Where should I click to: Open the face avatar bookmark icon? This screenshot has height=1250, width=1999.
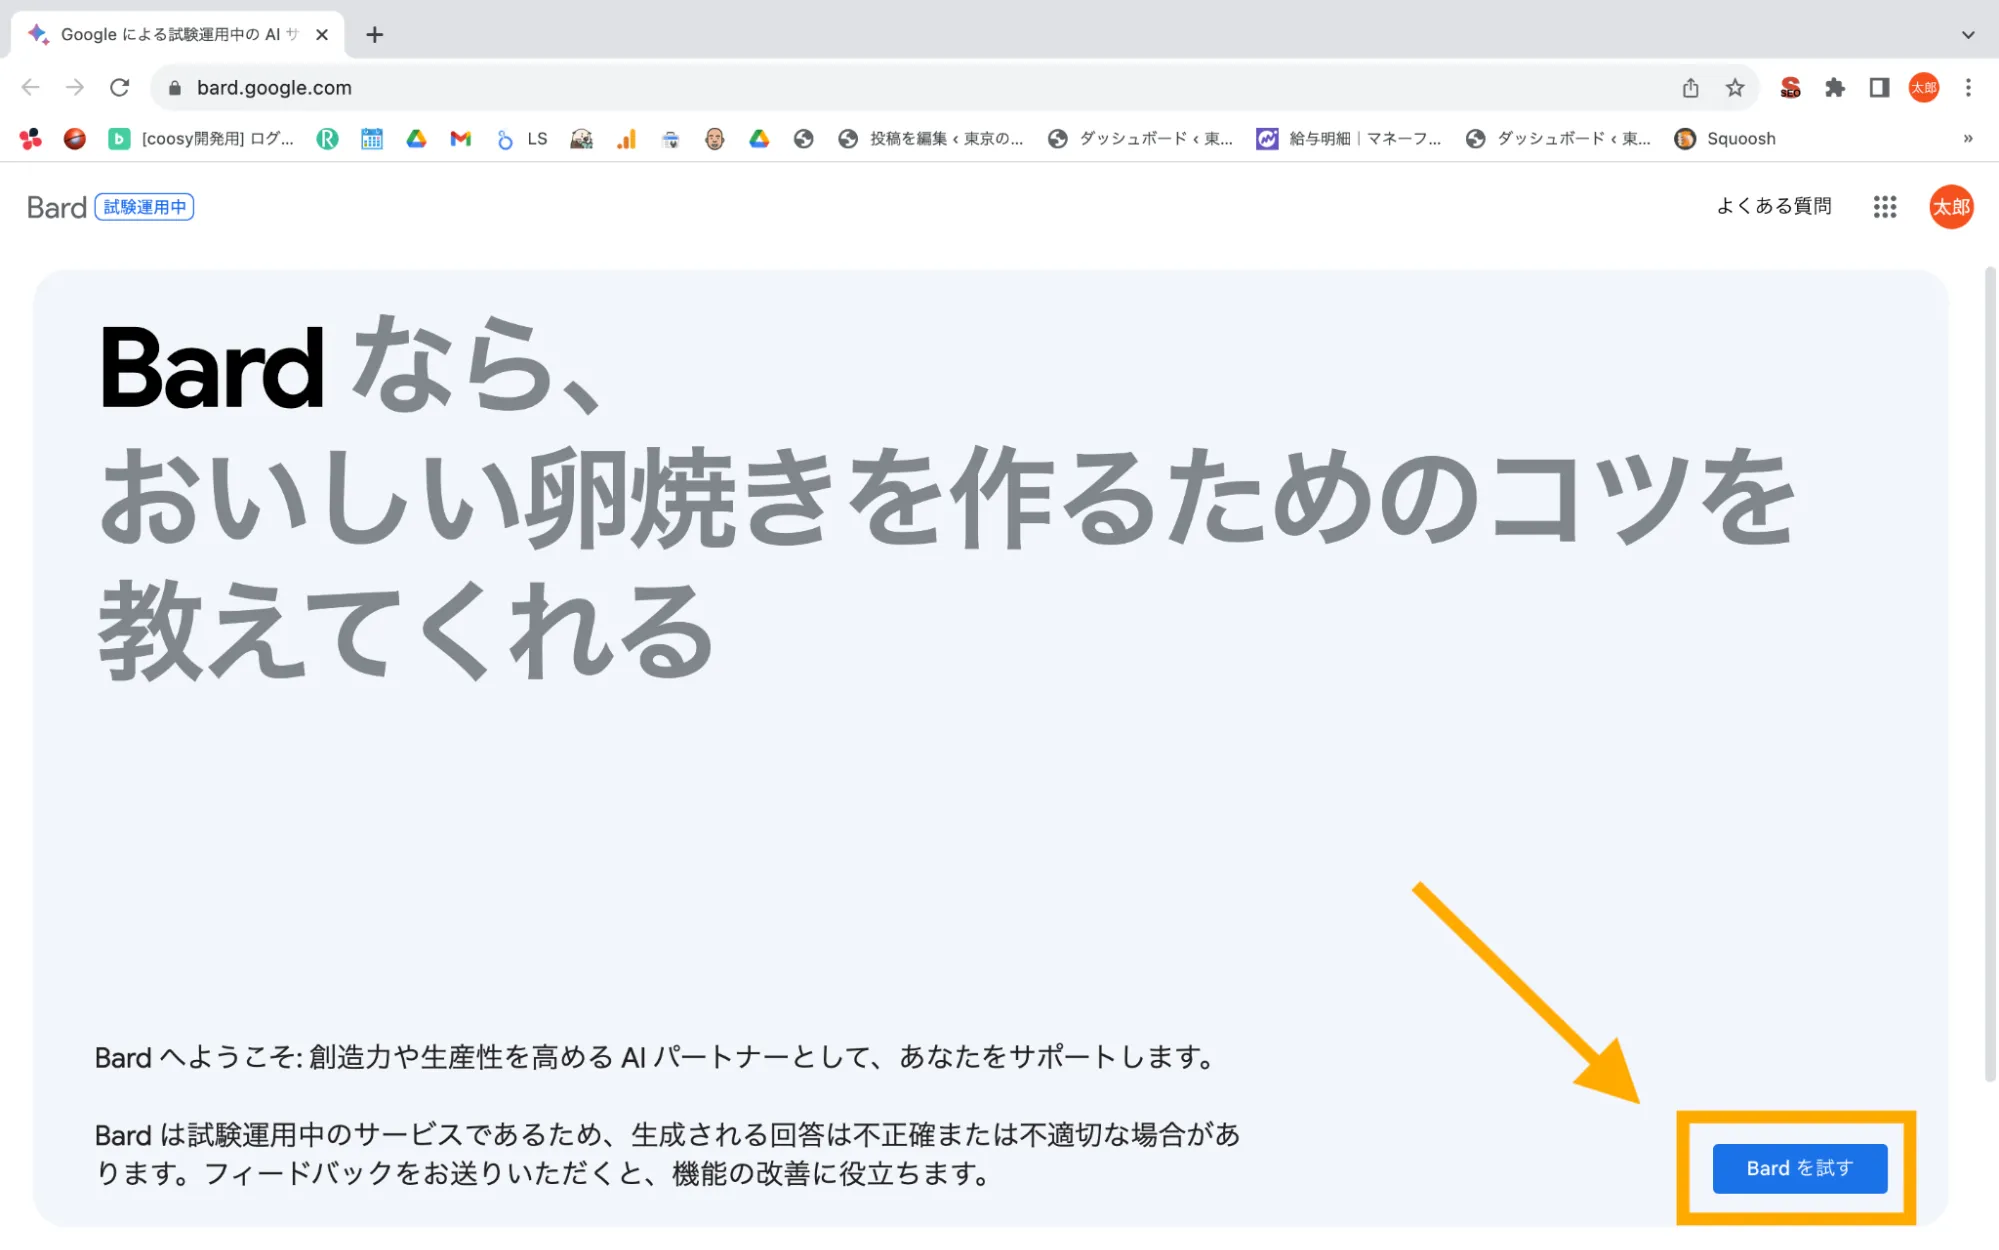pyautogui.click(x=714, y=139)
